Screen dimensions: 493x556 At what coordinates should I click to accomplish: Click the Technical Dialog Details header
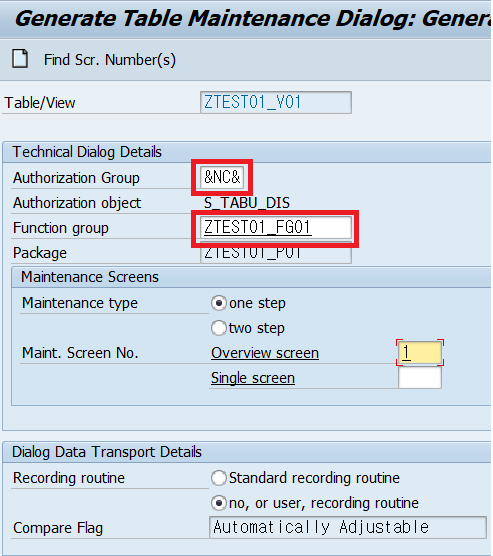[x=87, y=152]
